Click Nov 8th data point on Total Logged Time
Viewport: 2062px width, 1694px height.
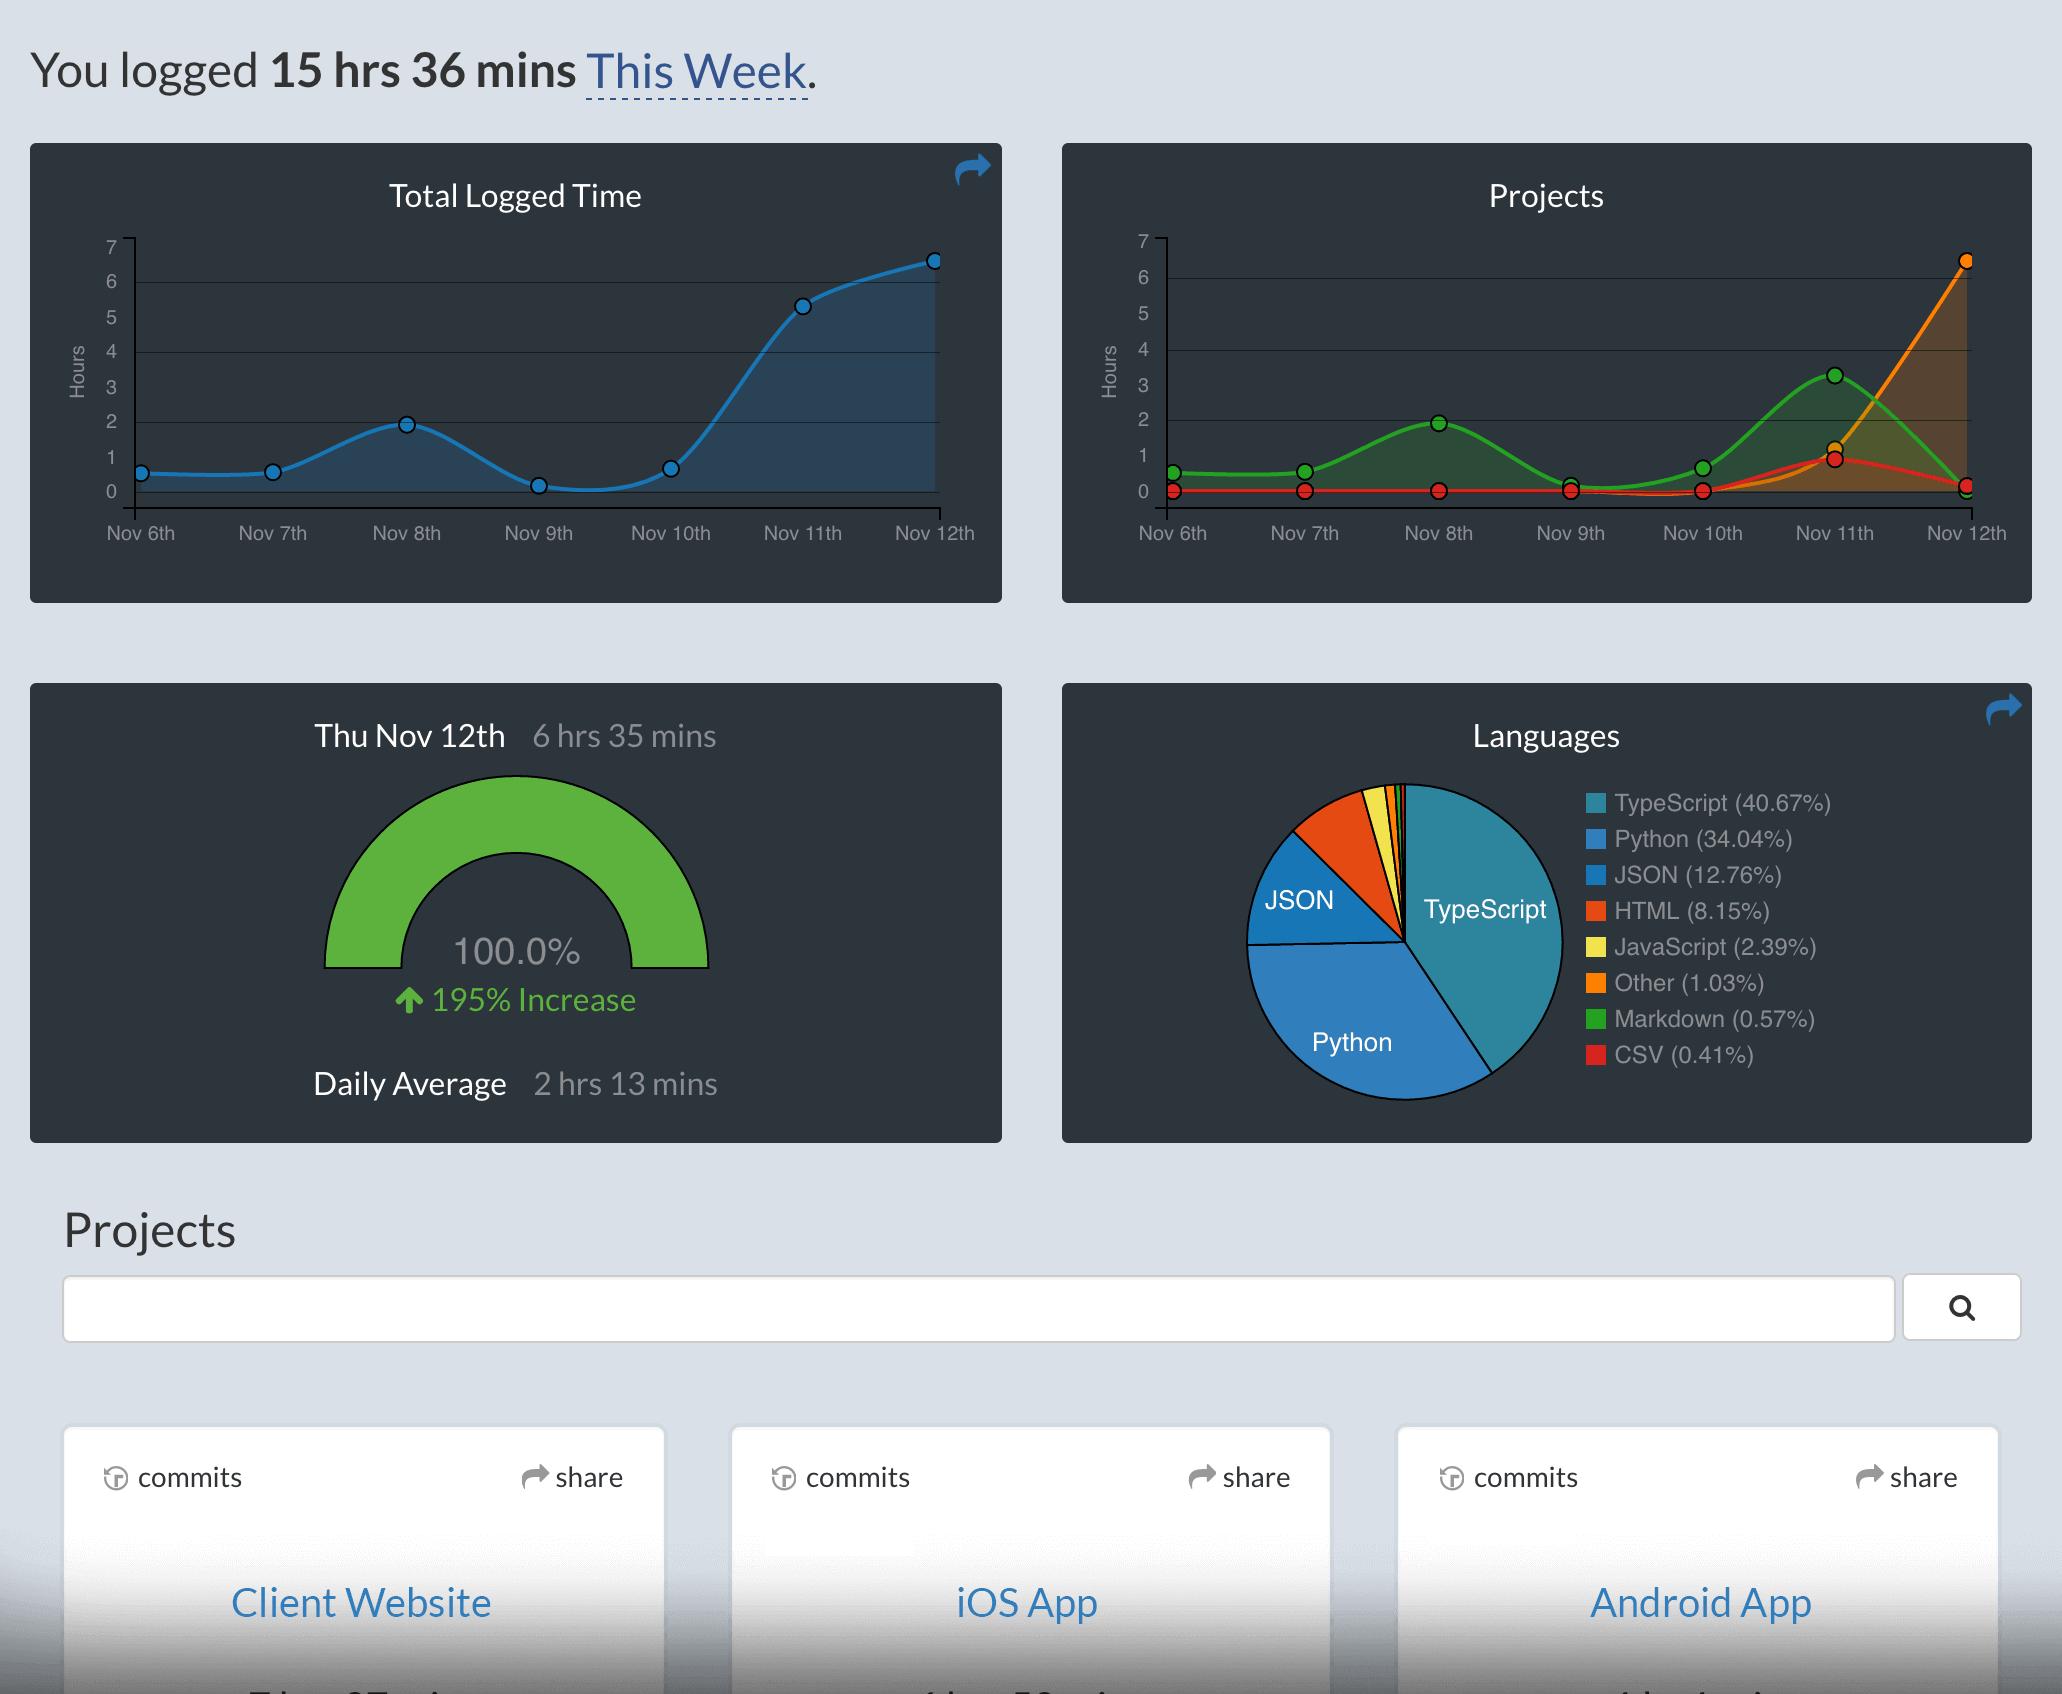click(407, 425)
